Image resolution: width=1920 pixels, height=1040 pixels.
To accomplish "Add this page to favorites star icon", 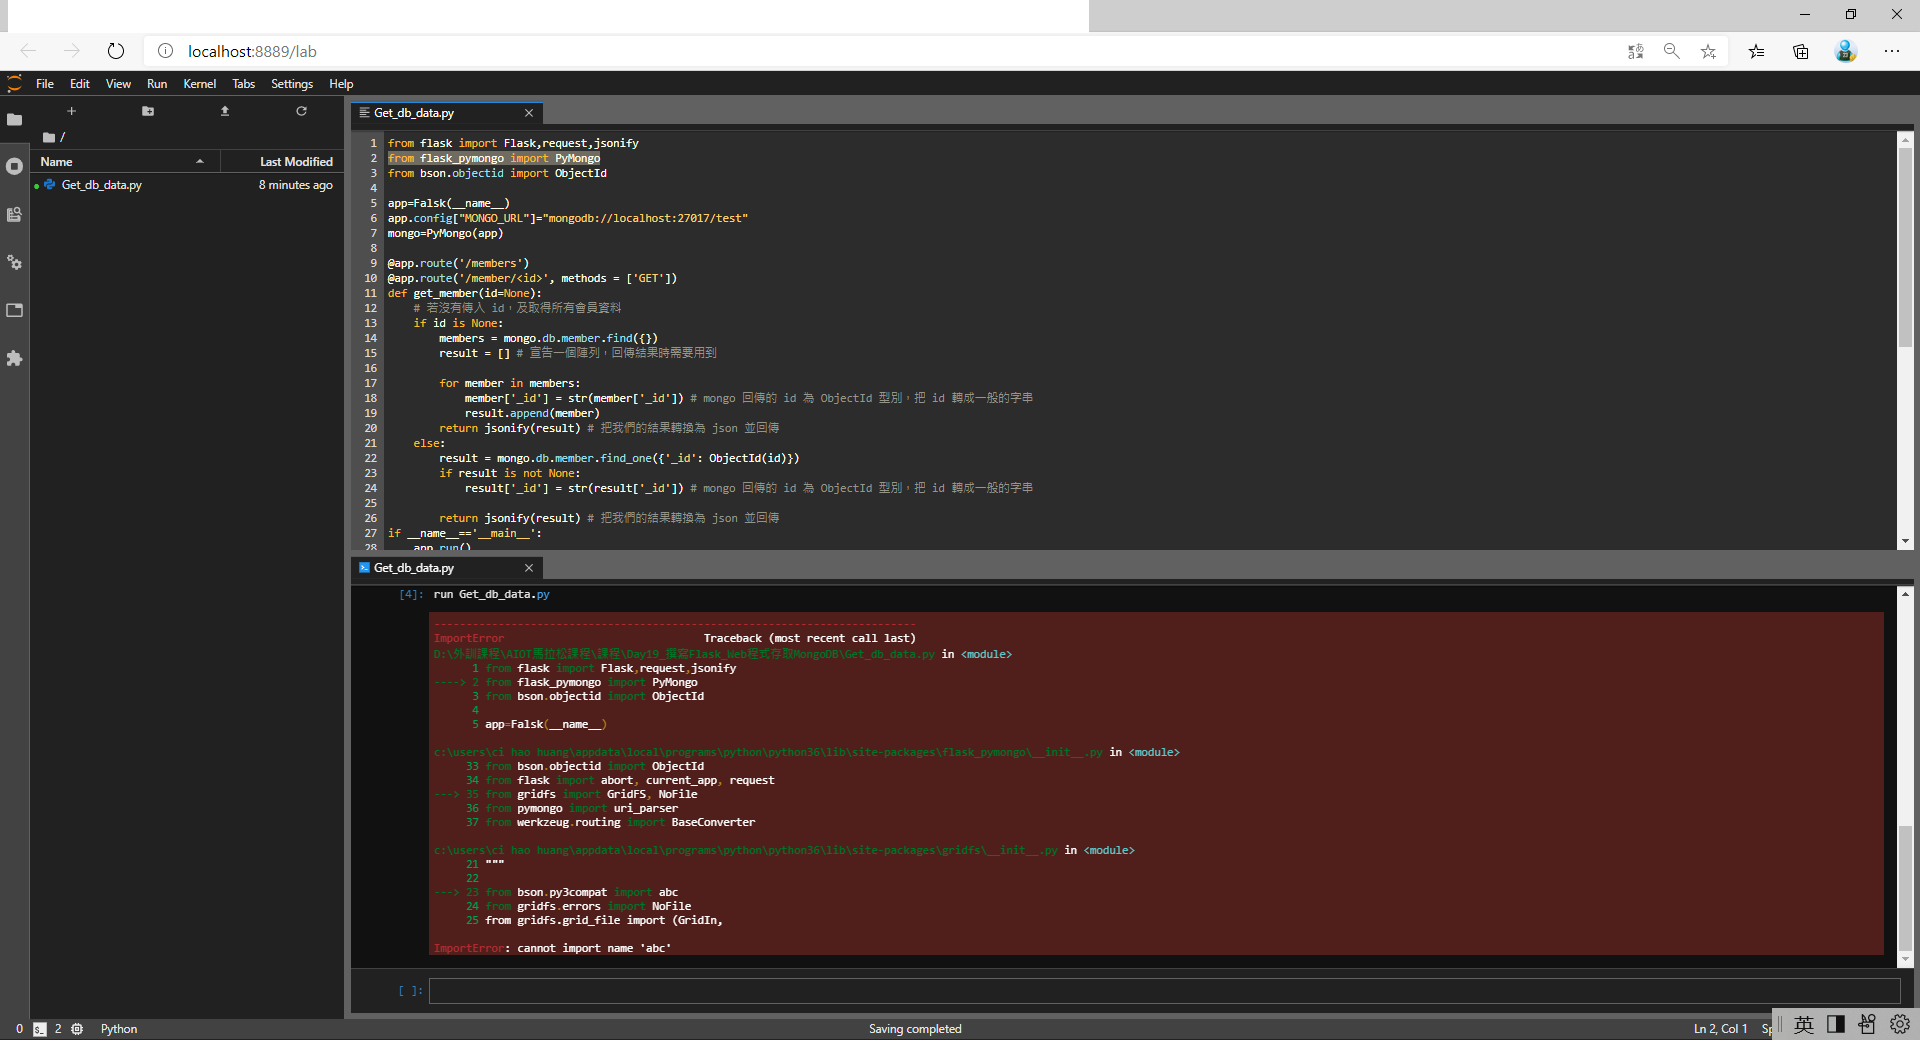I will point(1708,51).
